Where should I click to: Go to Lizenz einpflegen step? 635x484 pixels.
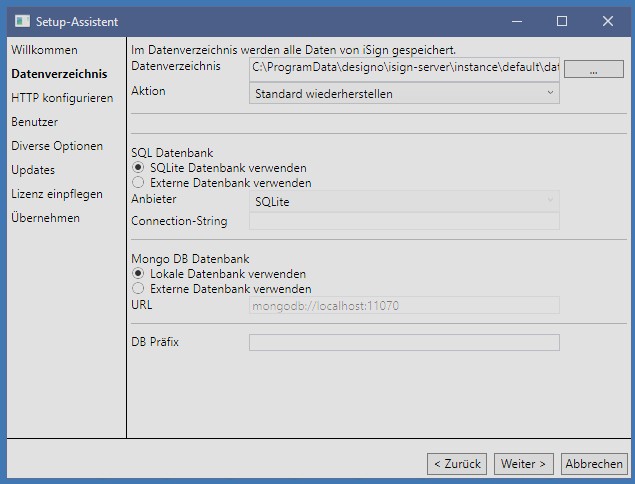57,194
